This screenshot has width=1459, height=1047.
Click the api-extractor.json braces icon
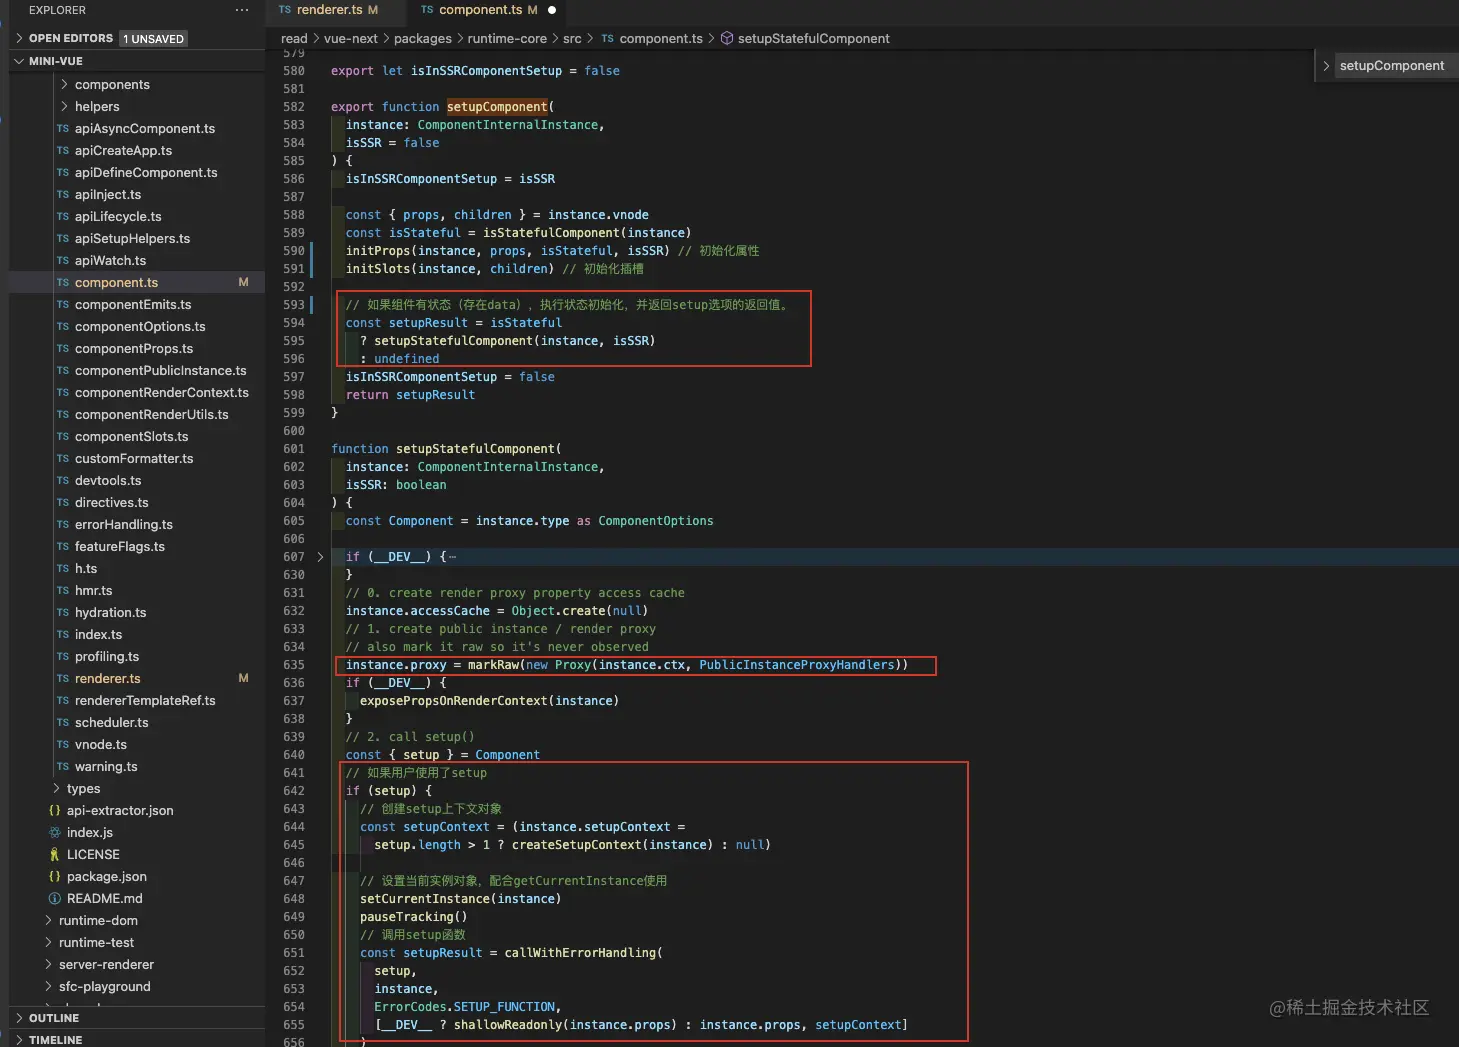[55, 811]
